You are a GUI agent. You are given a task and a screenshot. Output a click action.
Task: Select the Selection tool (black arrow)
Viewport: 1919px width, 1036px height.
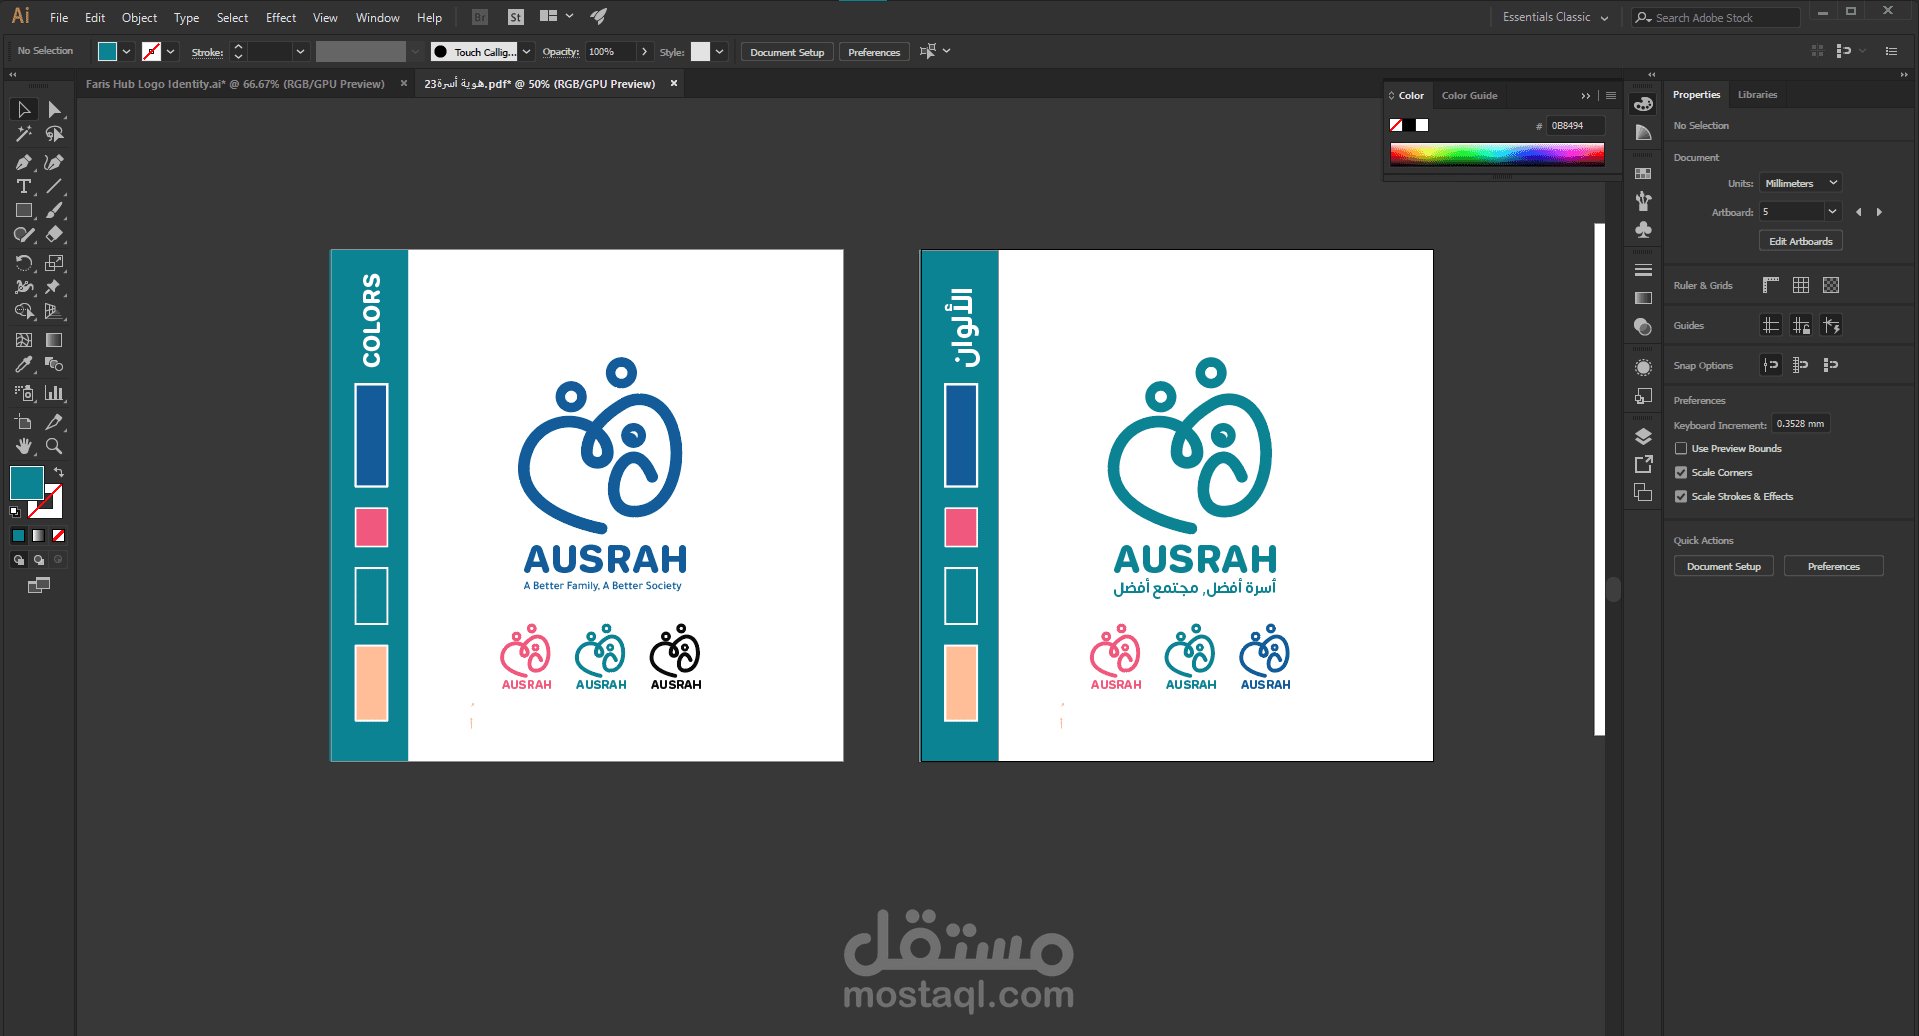click(x=24, y=109)
